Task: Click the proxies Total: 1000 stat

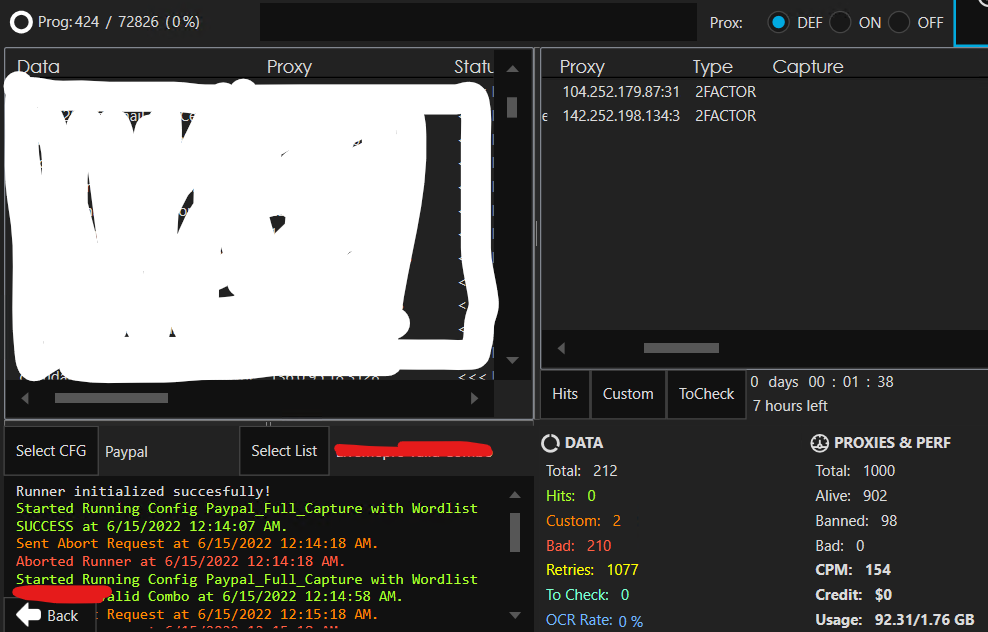Action: 855,471
